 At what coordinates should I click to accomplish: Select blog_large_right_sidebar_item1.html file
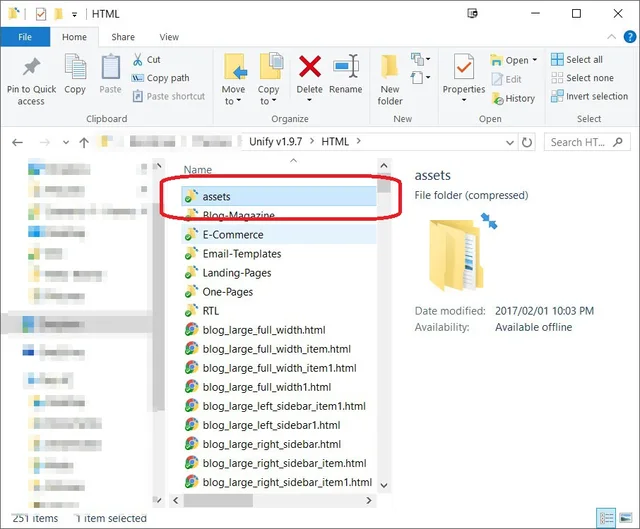pos(279,482)
